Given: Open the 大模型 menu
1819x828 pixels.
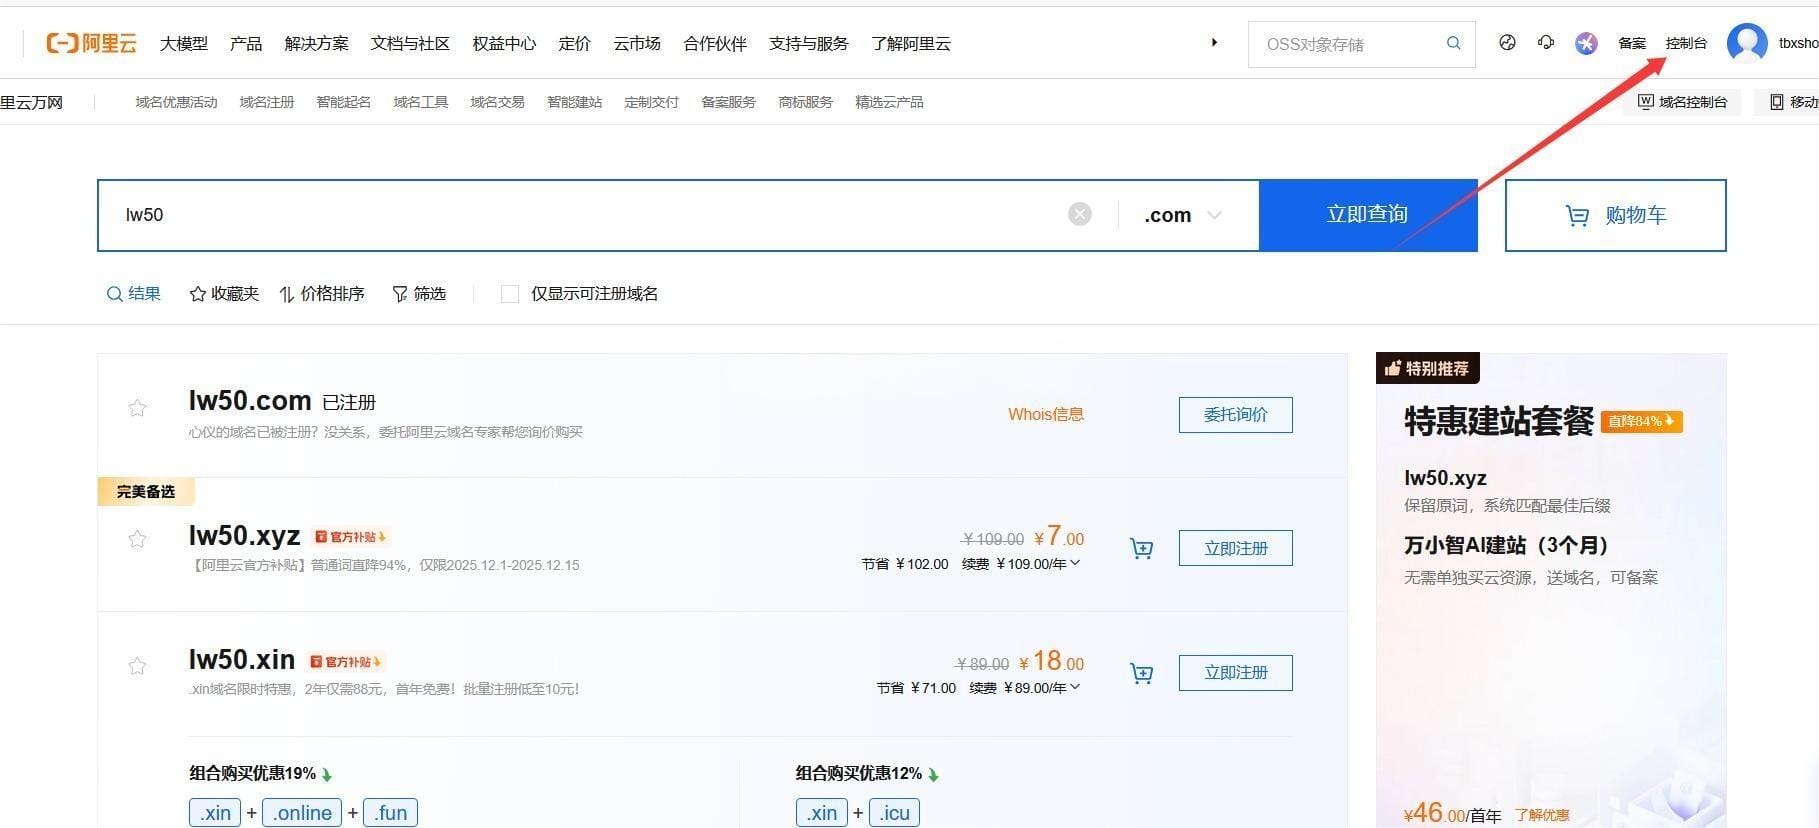Looking at the screenshot, I should pos(184,43).
